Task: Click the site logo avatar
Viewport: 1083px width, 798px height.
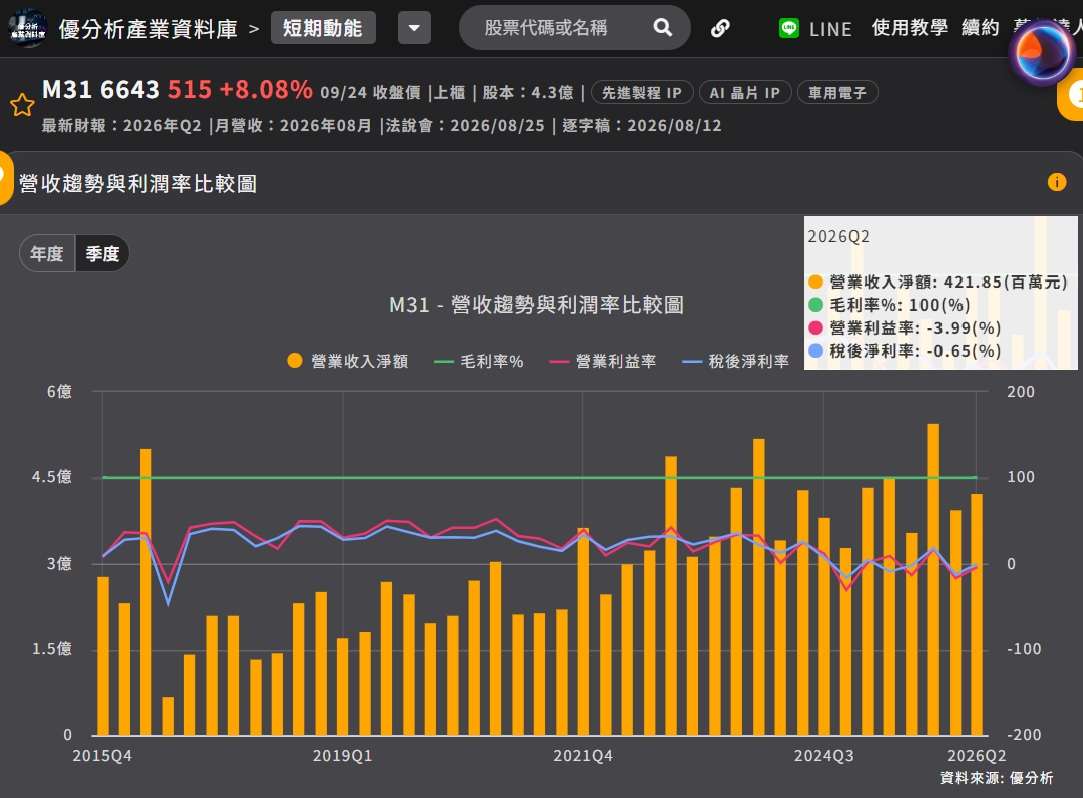Action: 28,28
